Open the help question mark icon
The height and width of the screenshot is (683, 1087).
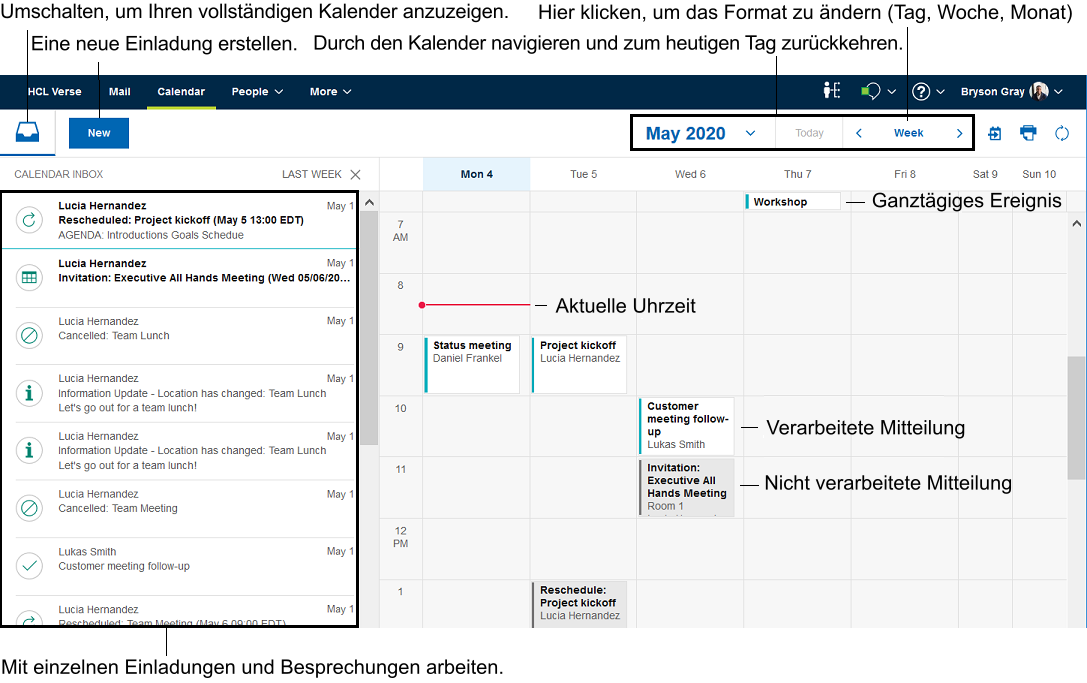921,92
